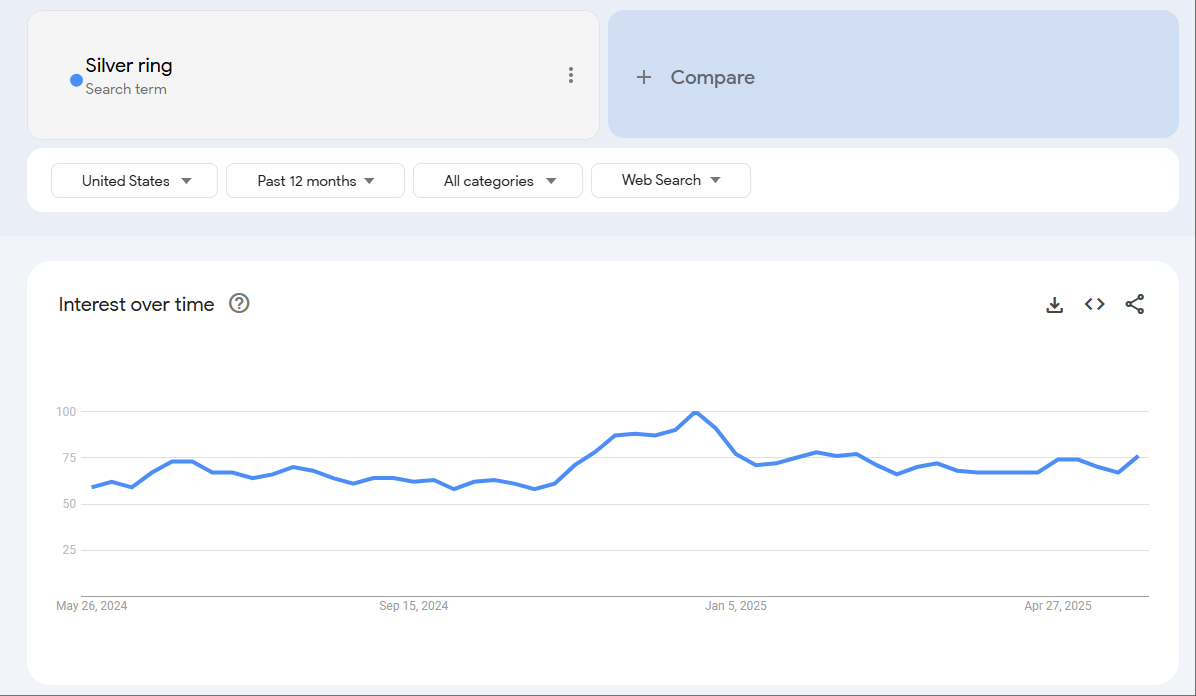
Task: Click the May 26, 2024 axis label
Action: coord(91,605)
